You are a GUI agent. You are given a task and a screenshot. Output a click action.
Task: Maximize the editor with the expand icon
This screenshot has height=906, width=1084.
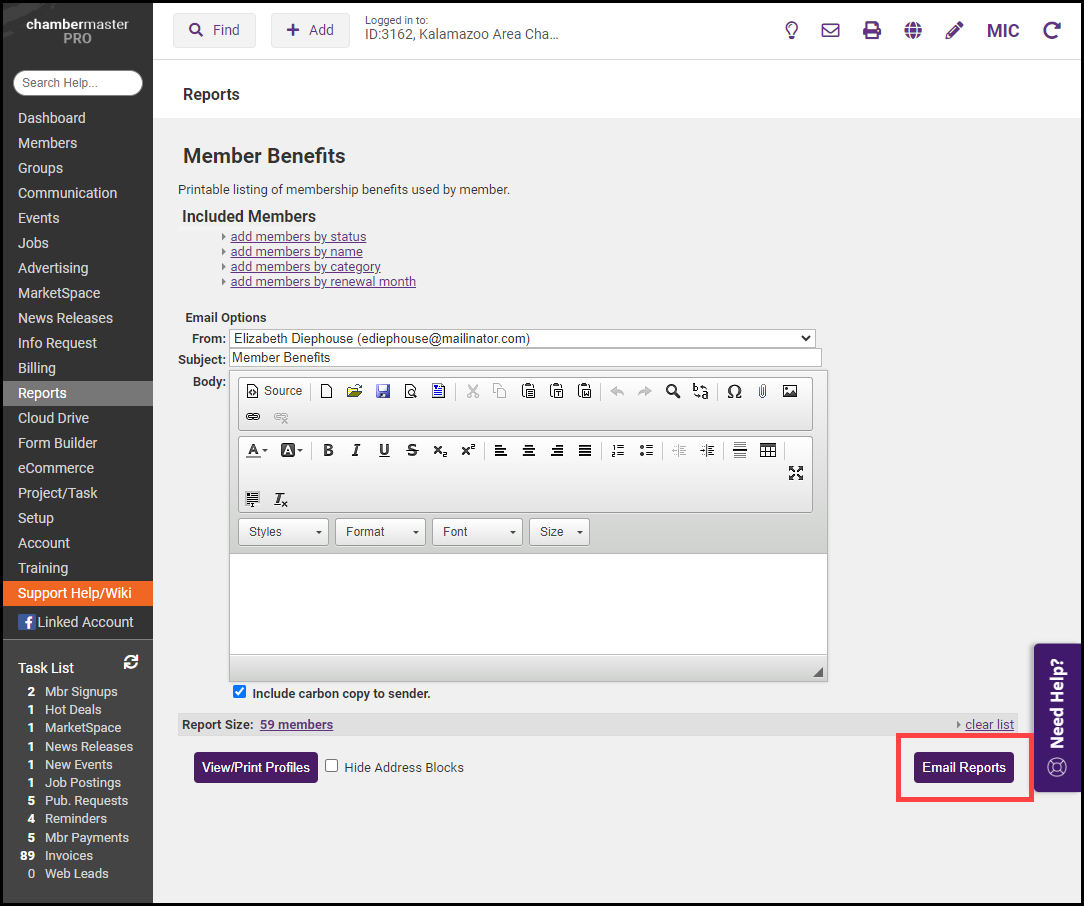coord(796,473)
